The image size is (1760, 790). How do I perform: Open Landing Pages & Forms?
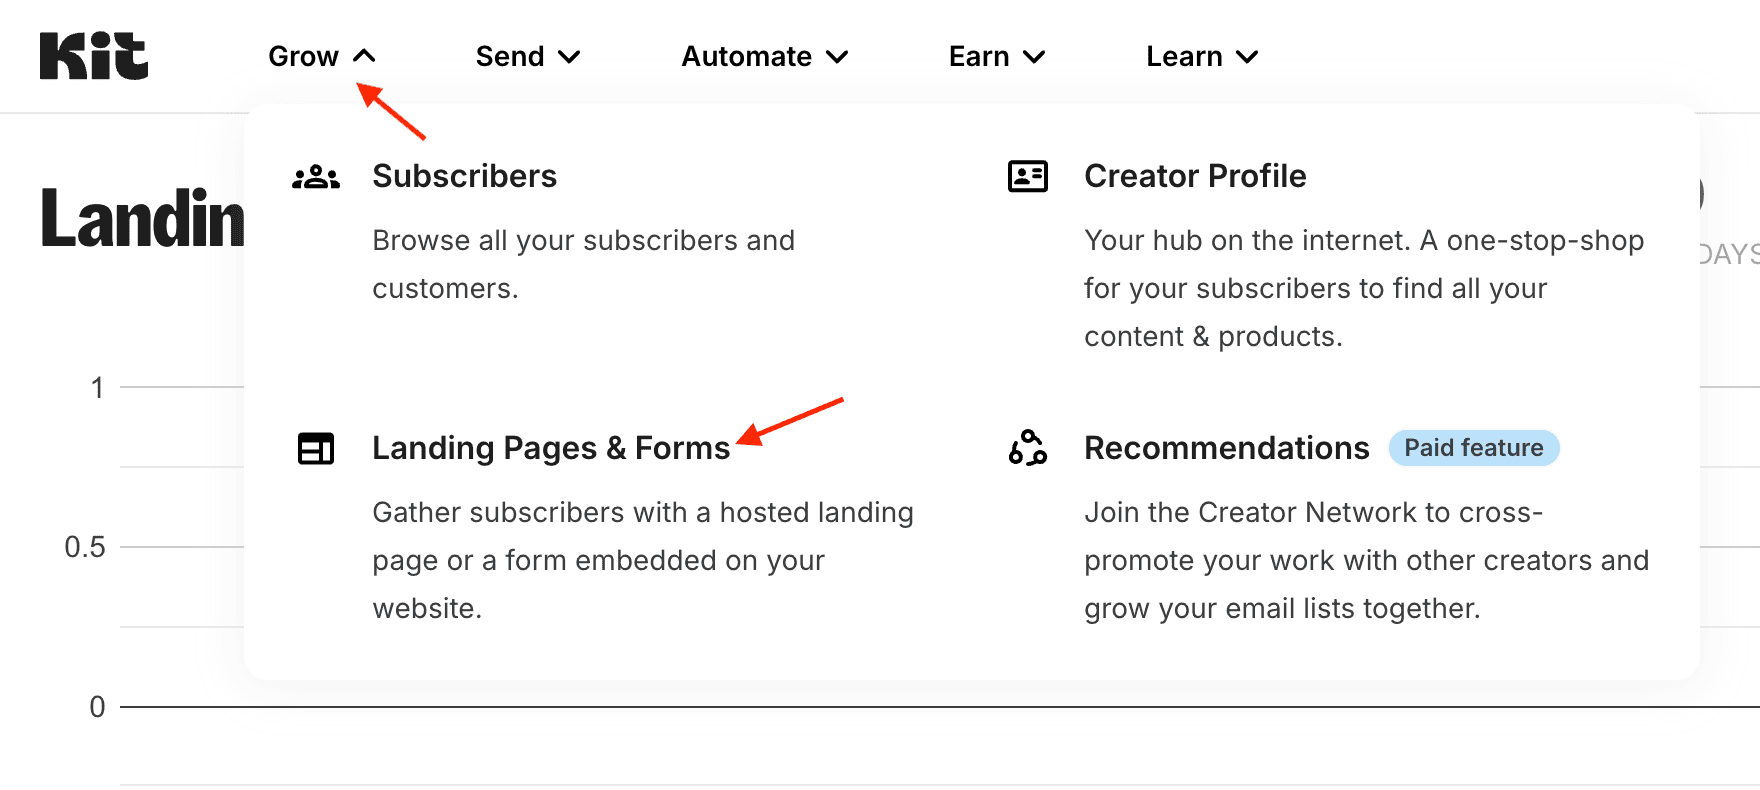550,448
